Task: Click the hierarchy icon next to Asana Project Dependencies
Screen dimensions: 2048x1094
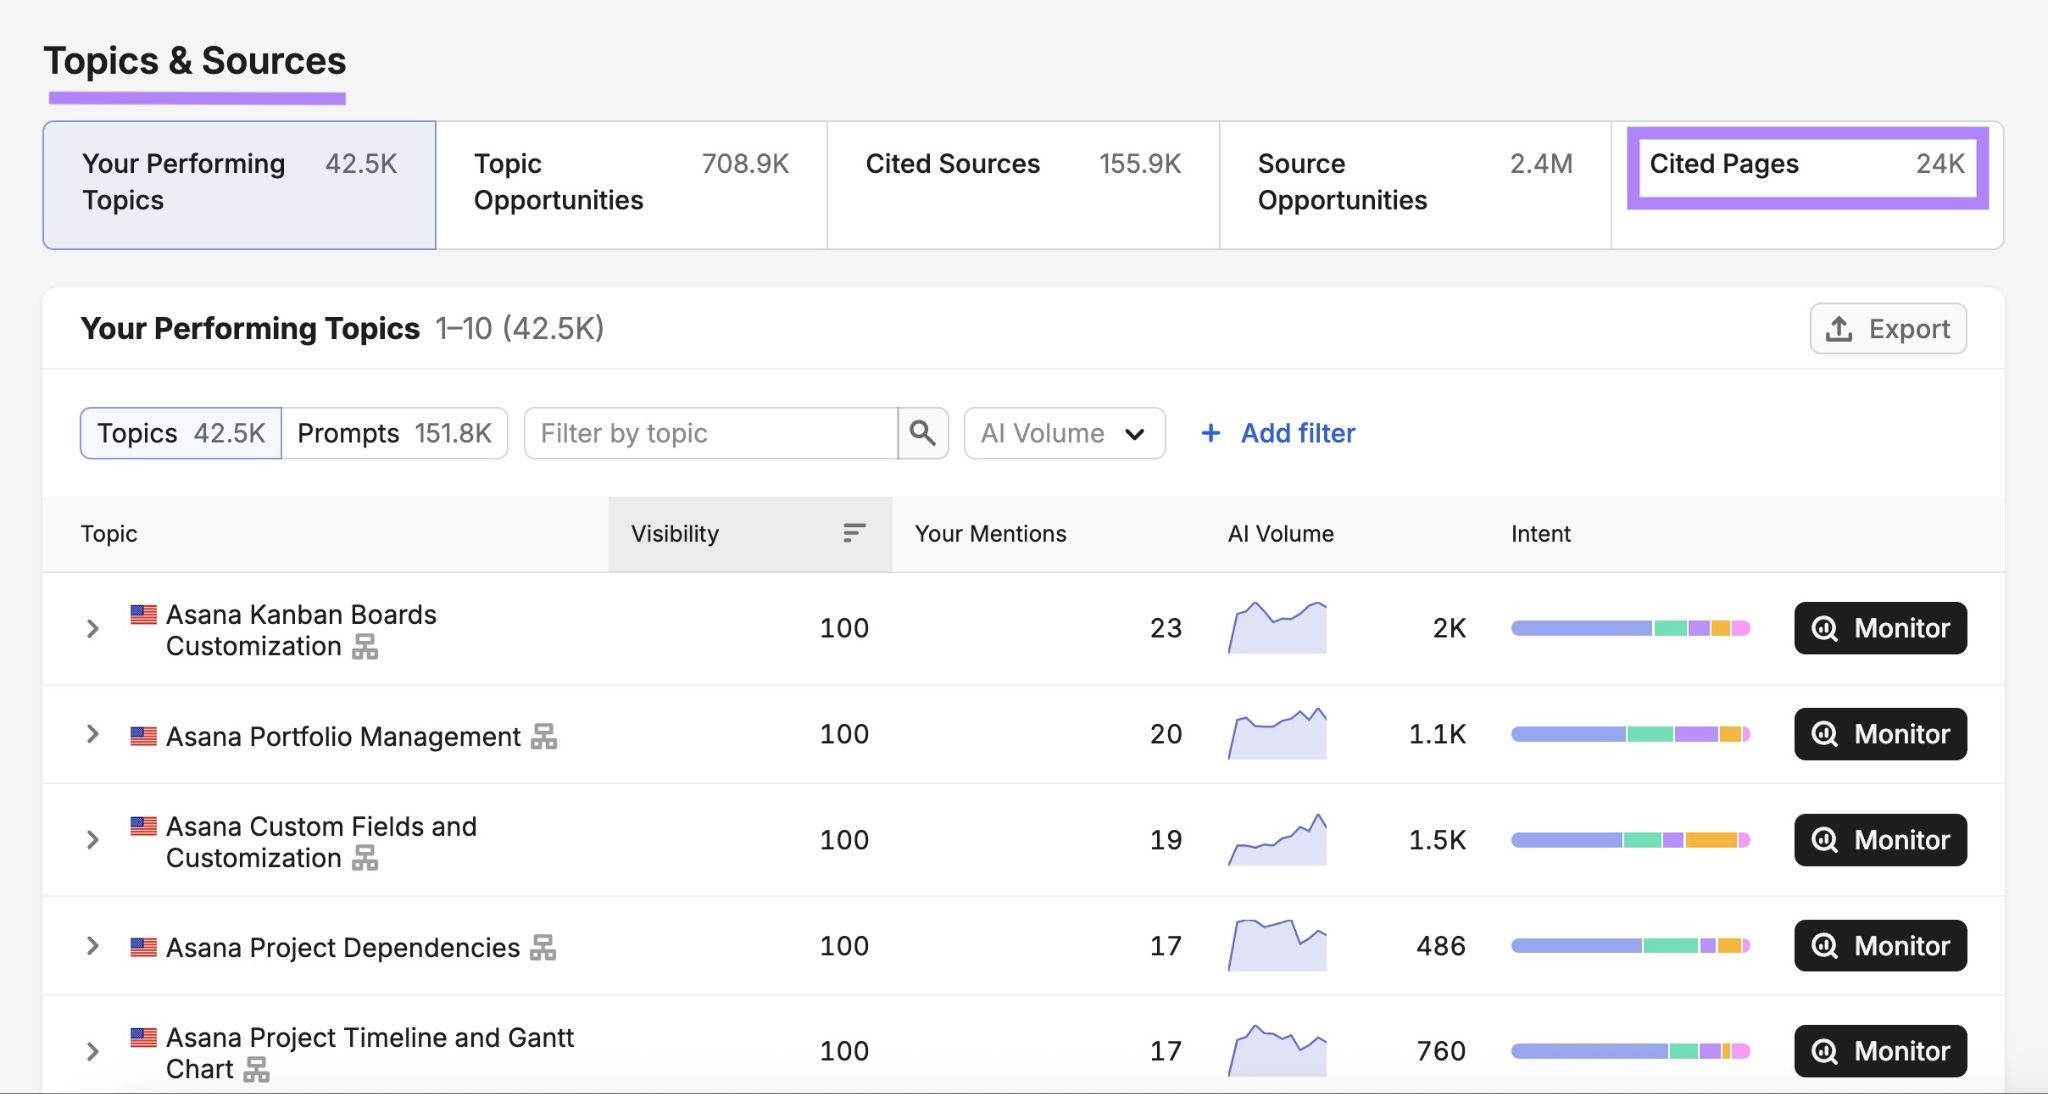Action: pyautogui.click(x=543, y=947)
